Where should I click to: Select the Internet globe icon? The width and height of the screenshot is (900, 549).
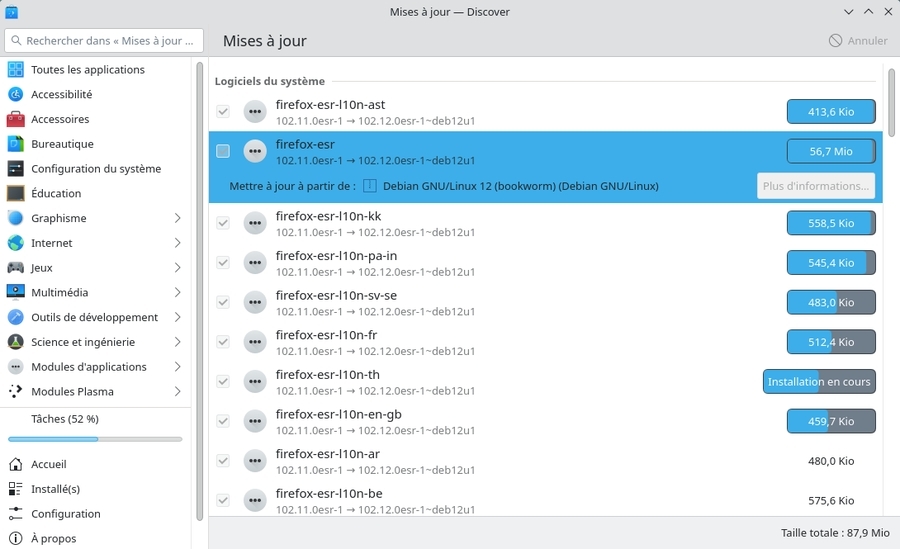15,243
